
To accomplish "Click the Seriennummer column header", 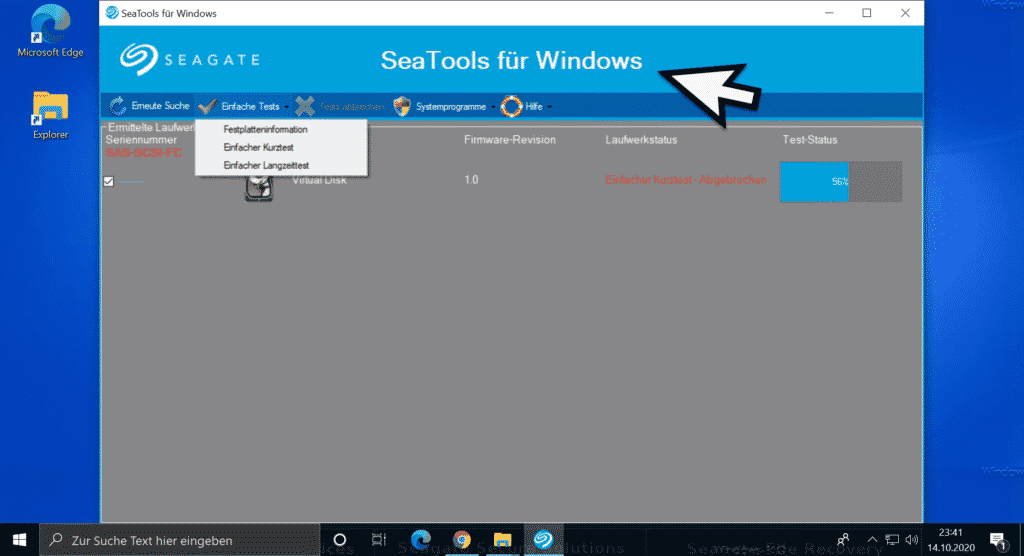I will 141,140.
